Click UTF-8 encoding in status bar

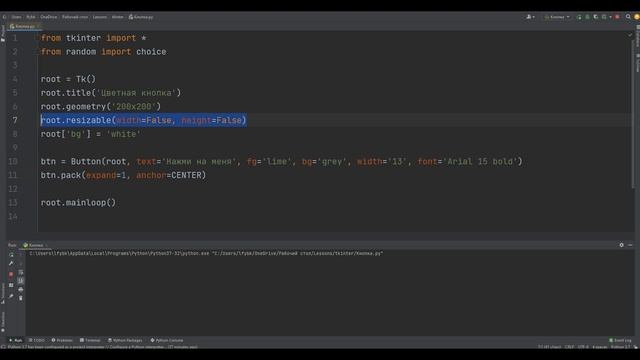pyautogui.click(x=583, y=347)
